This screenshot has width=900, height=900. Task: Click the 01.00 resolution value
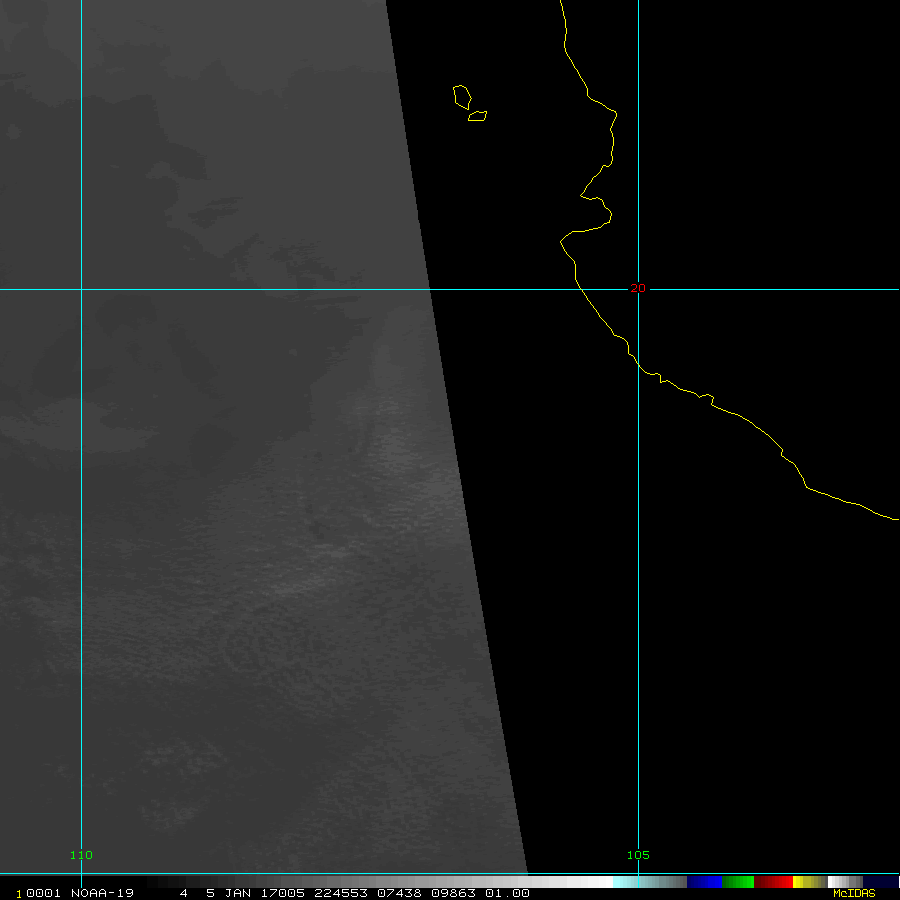[x=507, y=893]
